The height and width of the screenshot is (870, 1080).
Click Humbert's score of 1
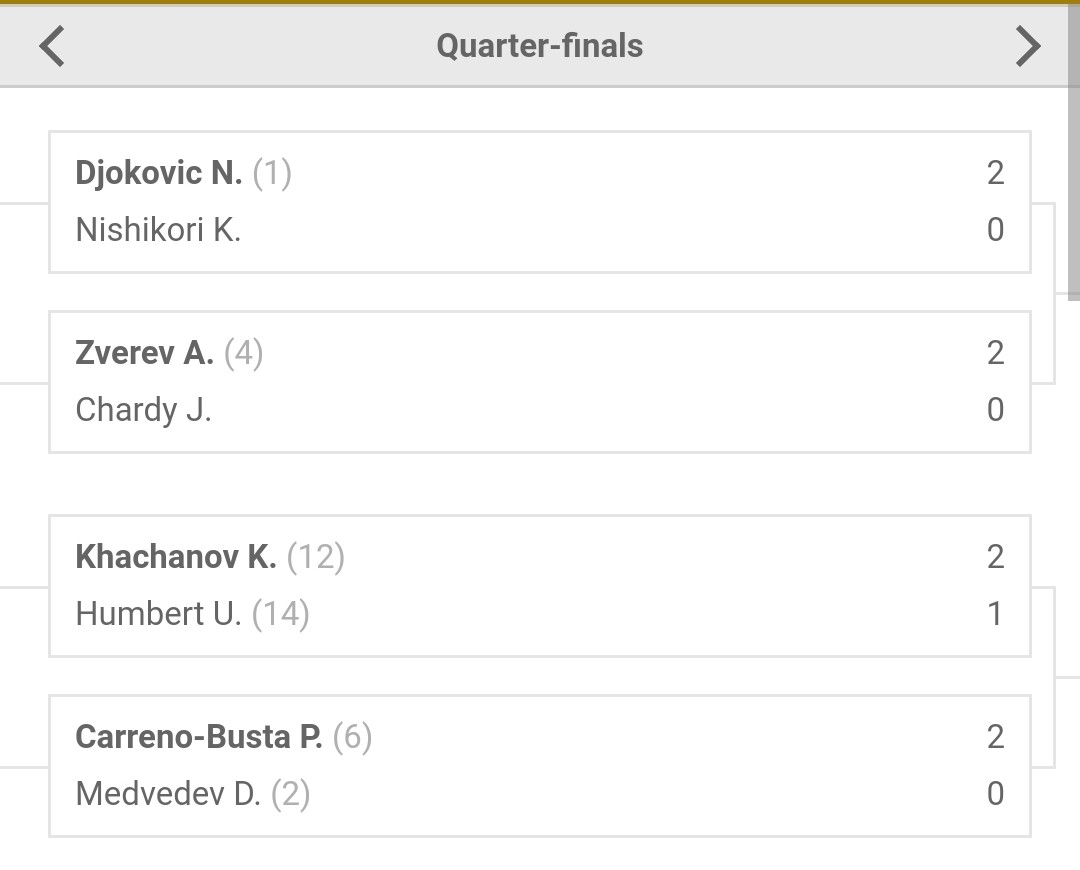coord(995,613)
